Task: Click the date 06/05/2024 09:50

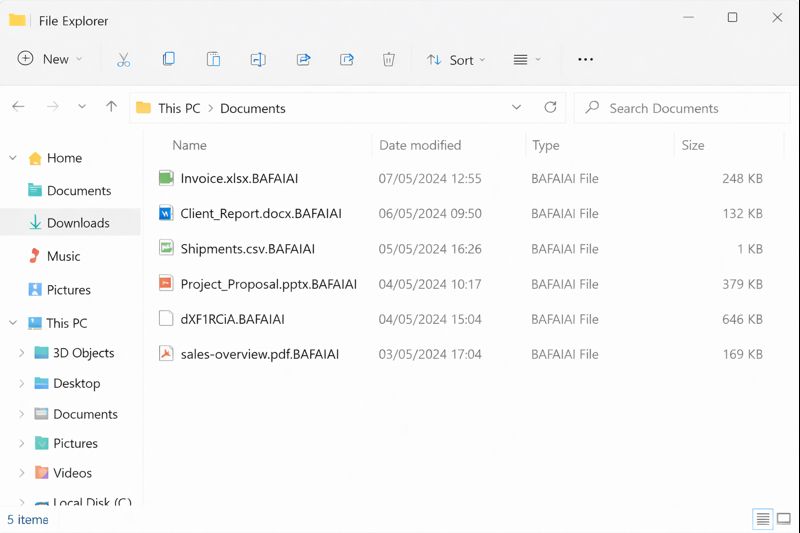Action: click(430, 213)
